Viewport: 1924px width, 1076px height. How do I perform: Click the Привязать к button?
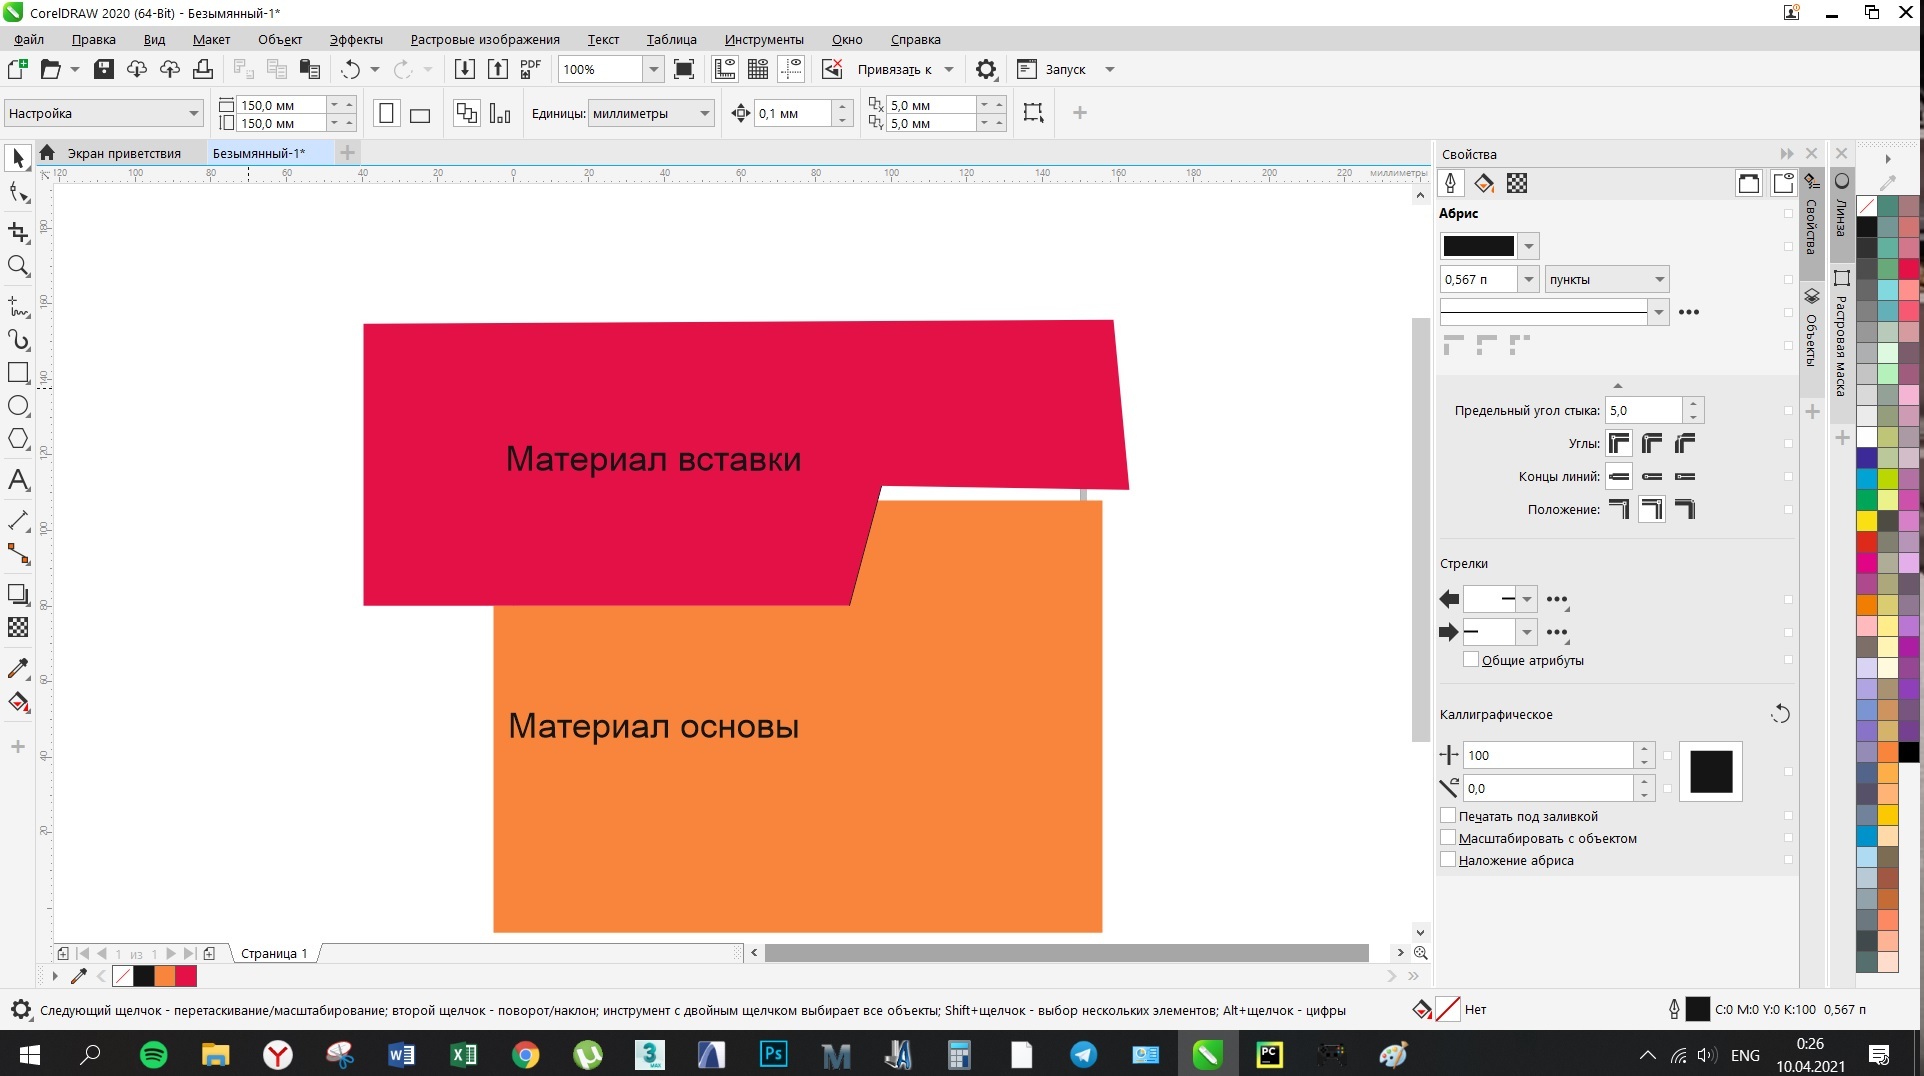point(895,69)
